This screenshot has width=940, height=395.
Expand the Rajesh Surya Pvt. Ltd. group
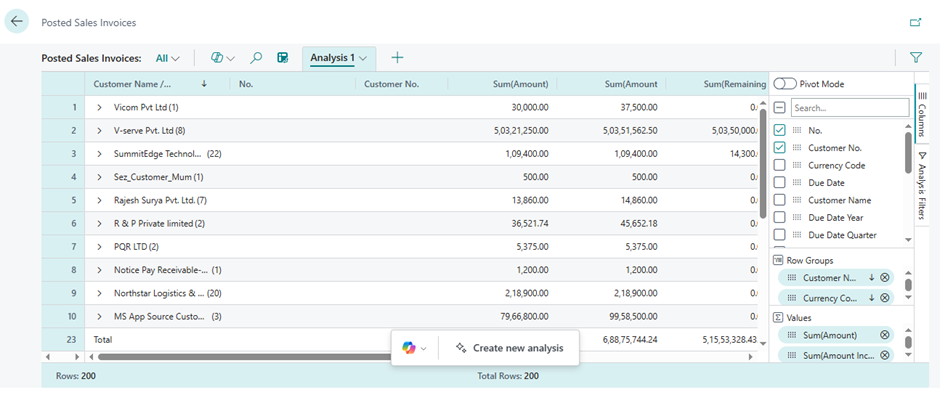click(x=100, y=200)
